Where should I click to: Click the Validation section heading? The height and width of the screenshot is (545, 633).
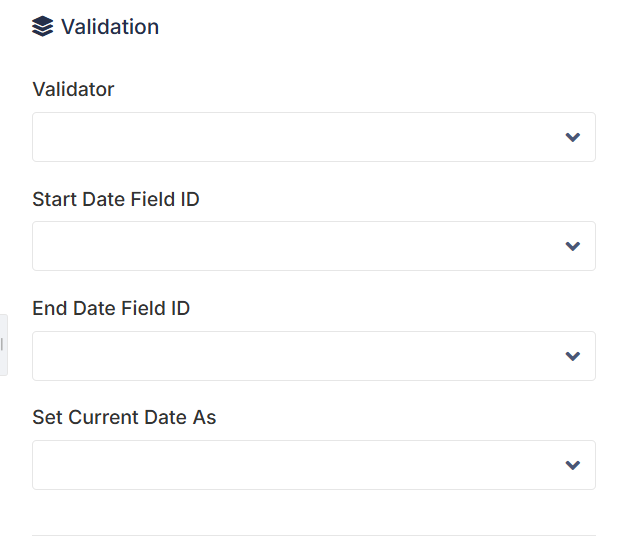point(110,27)
